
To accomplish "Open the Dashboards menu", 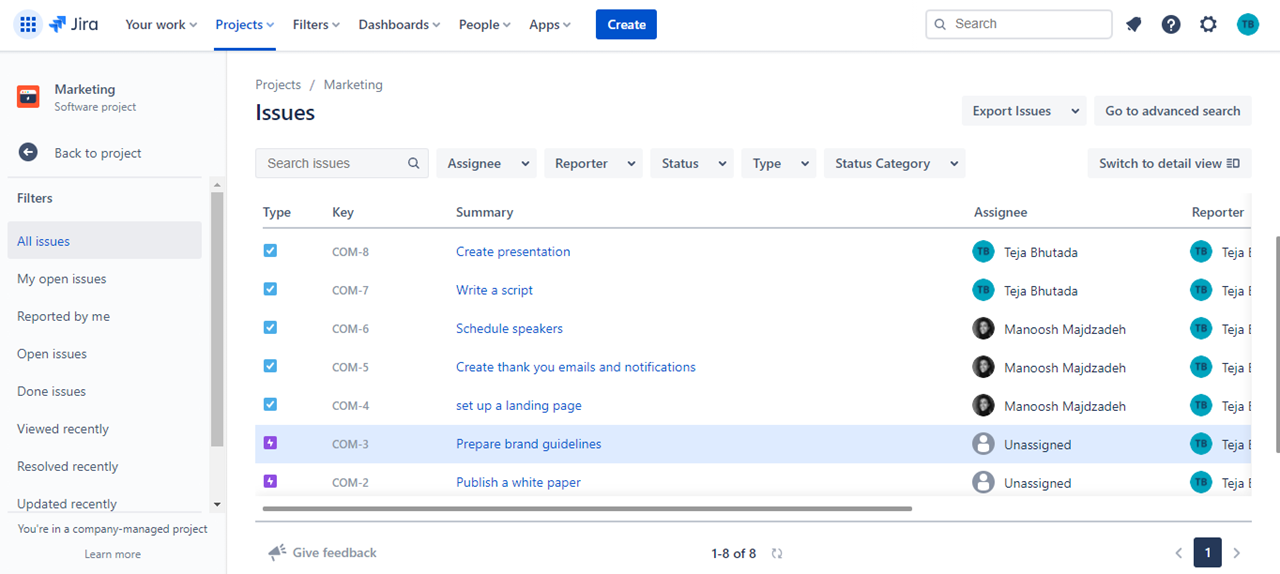I will [x=400, y=24].
